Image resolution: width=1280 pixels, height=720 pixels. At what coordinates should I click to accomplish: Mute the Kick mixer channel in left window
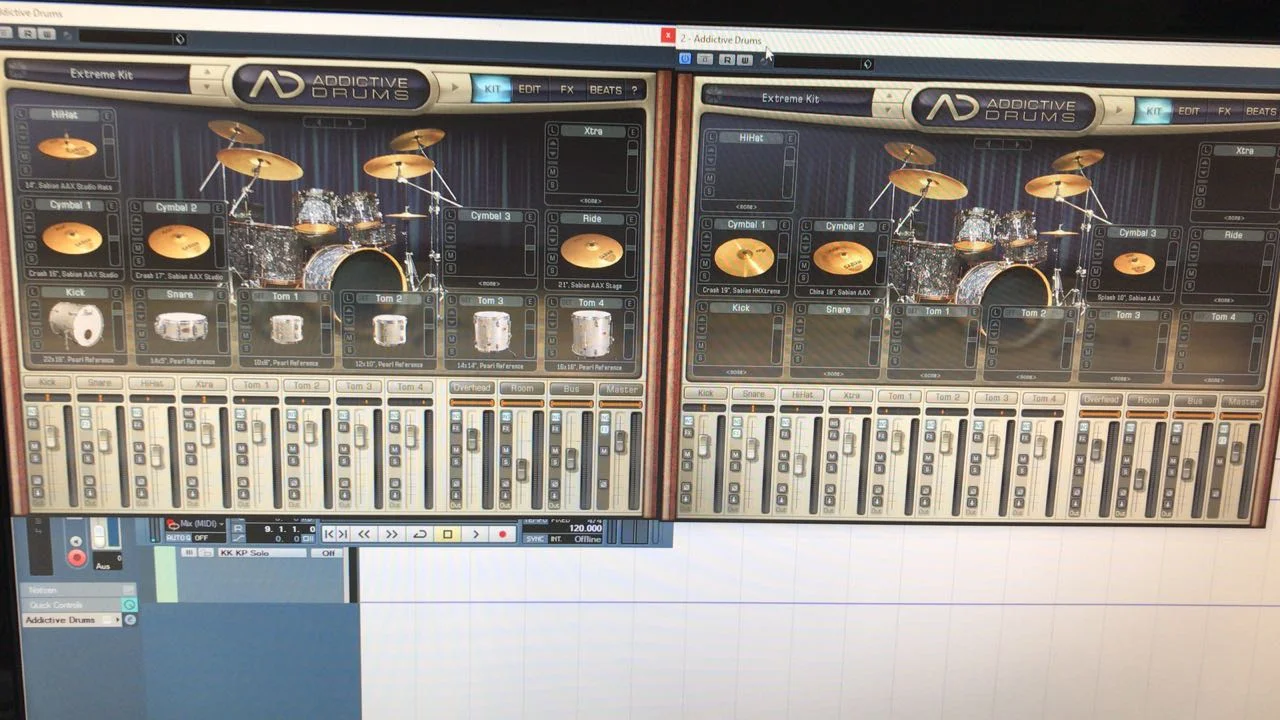click(36, 447)
